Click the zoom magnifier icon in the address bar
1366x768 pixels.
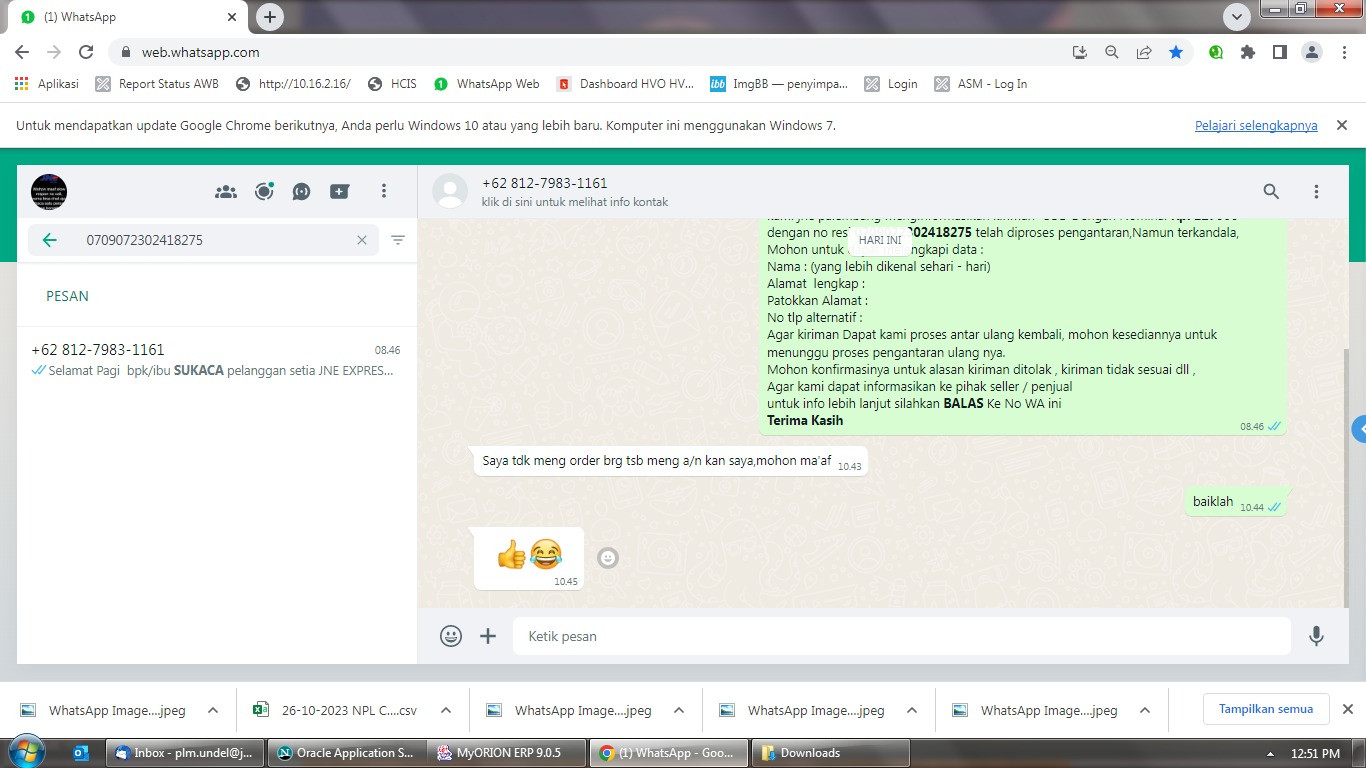pos(1112,52)
